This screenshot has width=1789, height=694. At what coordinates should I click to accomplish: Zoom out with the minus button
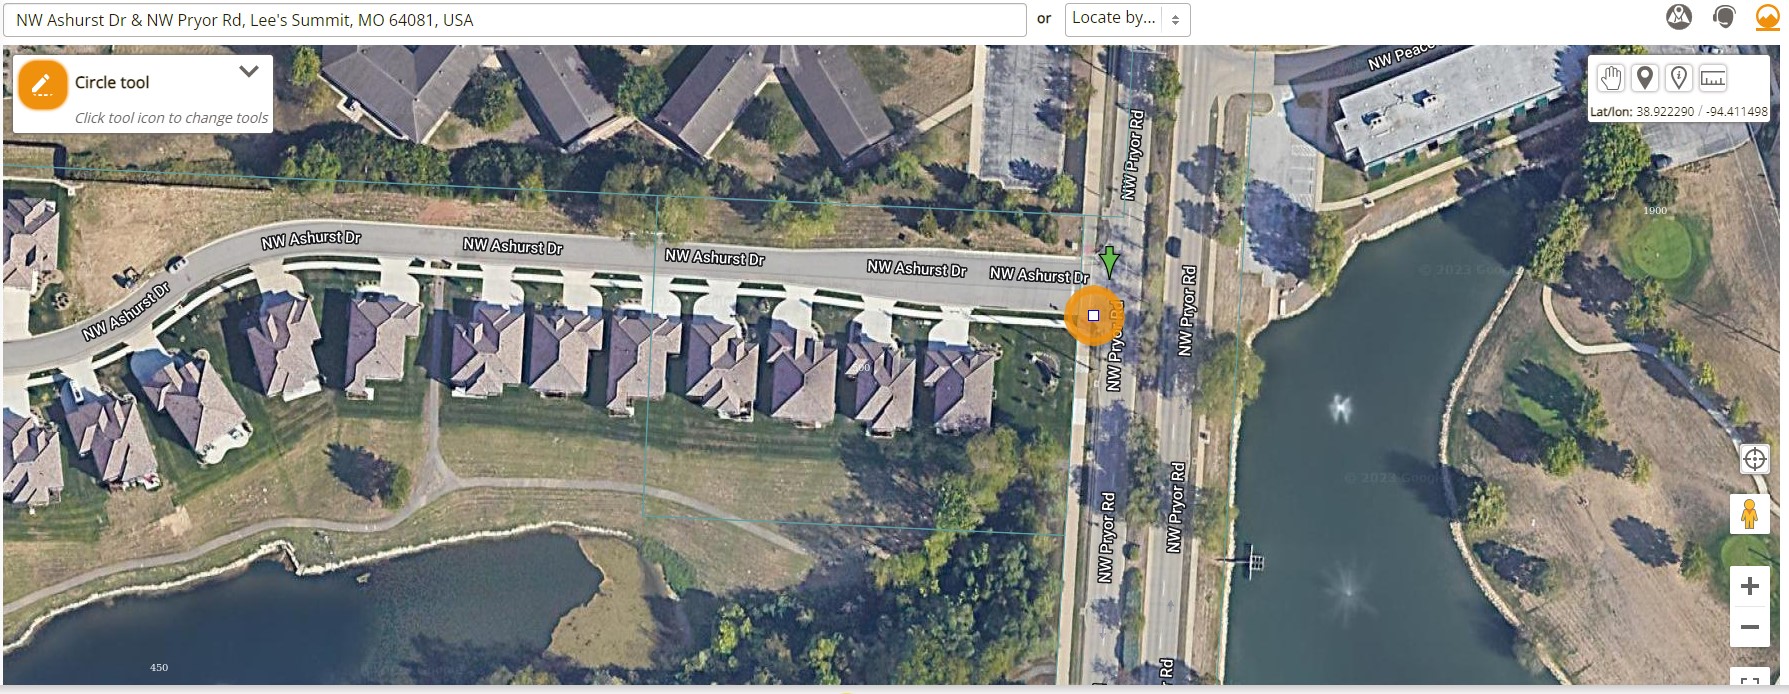(x=1750, y=627)
